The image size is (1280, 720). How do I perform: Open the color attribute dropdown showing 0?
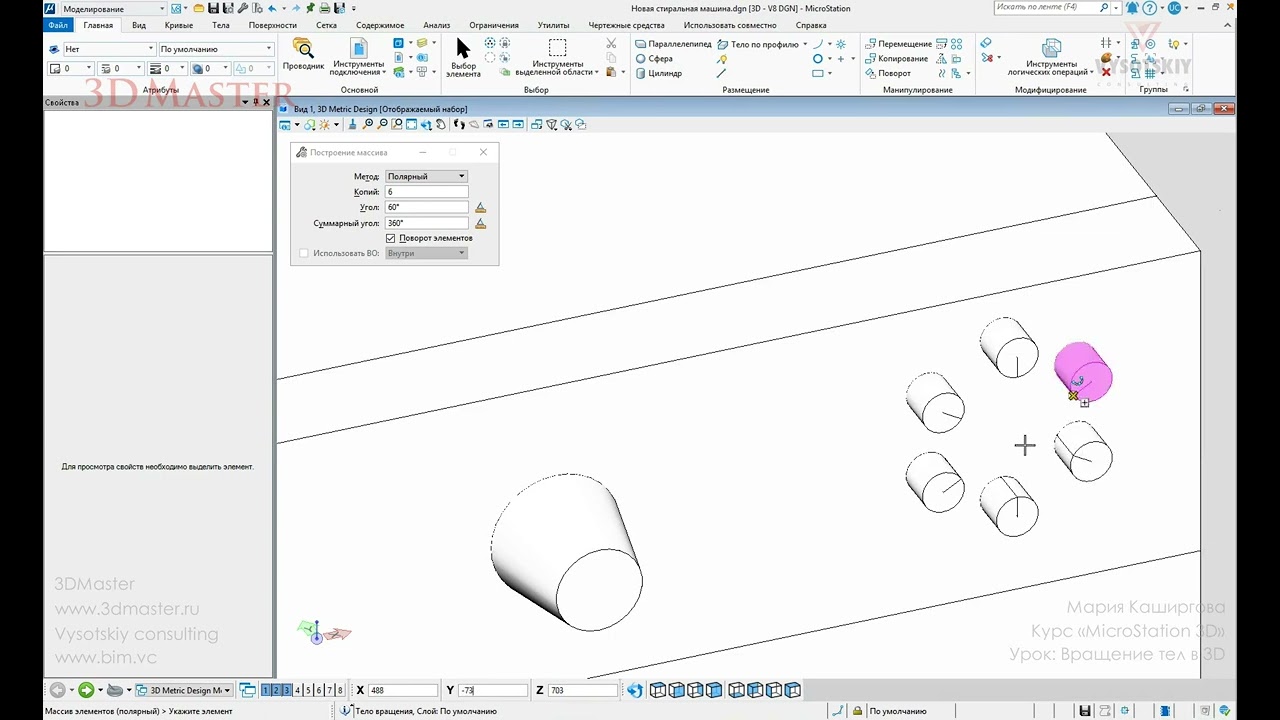[71, 69]
